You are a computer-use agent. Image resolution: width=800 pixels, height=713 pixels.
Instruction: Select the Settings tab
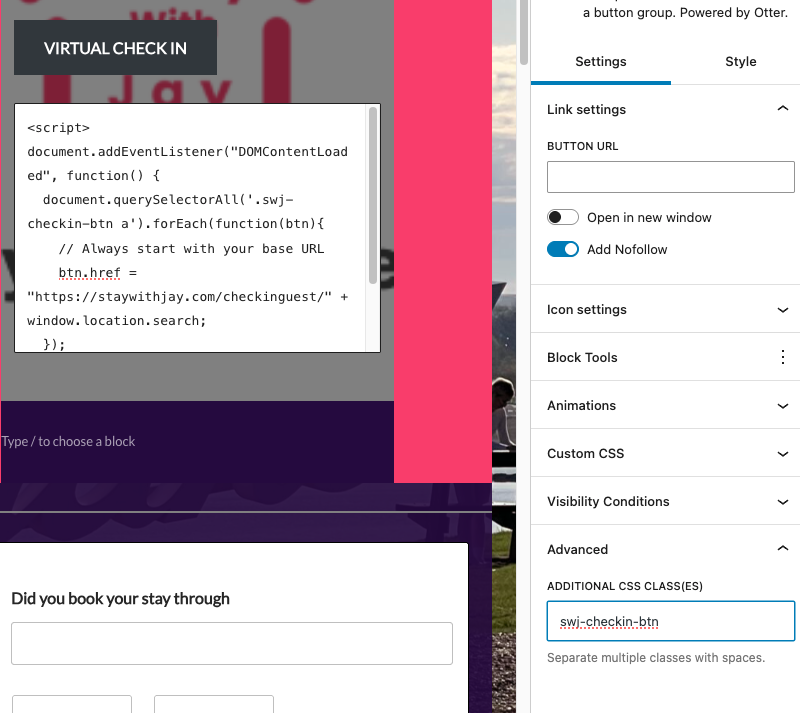[600, 61]
